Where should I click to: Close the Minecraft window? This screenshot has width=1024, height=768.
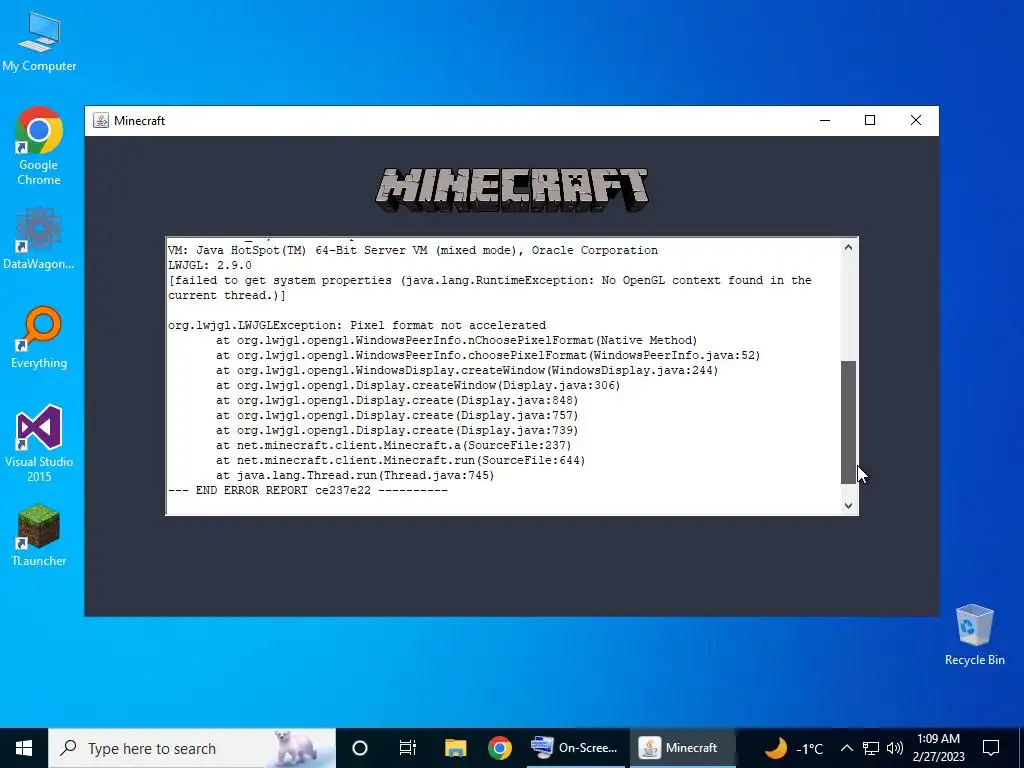tap(916, 120)
